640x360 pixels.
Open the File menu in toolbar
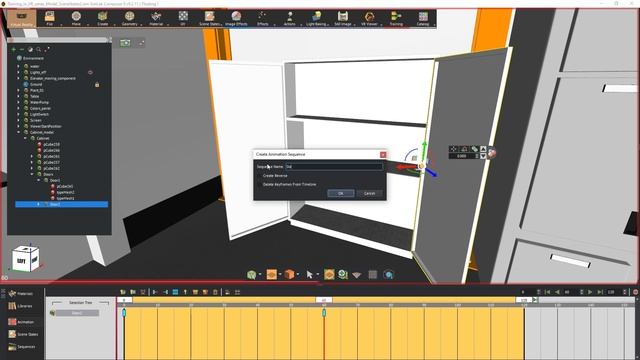(x=49, y=18)
